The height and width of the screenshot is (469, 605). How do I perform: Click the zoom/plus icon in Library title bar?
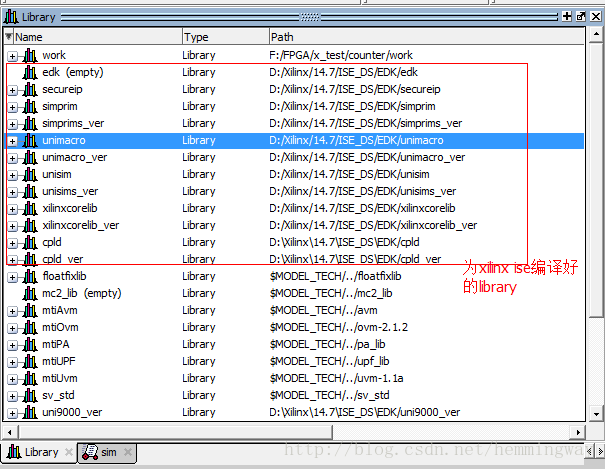(x=567, y=16)
